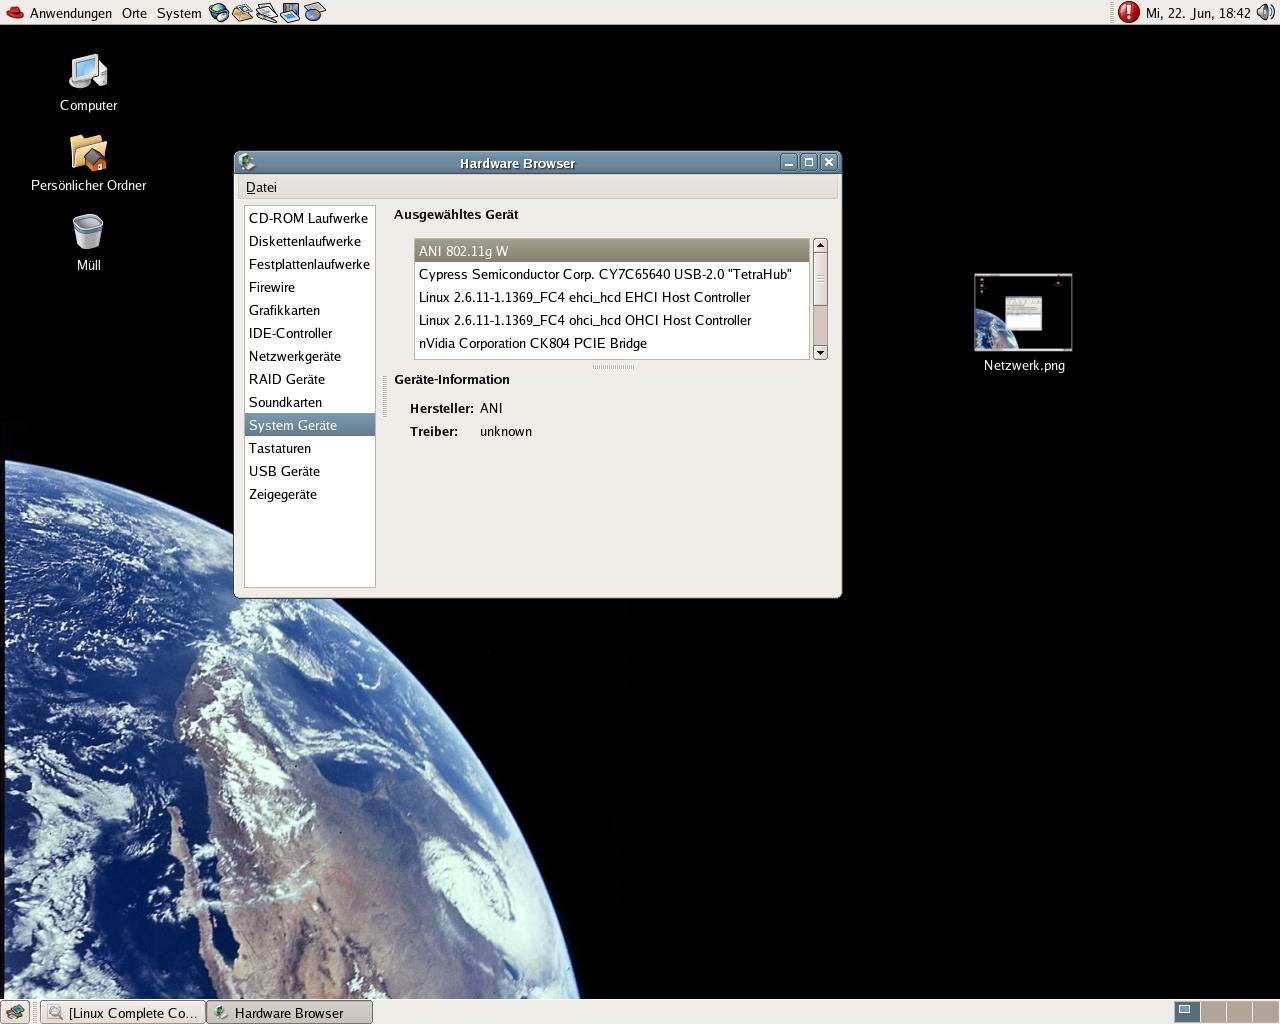
Task: Select the Persönlicher Ordner desktop icon
Action: tap(88, 163)
